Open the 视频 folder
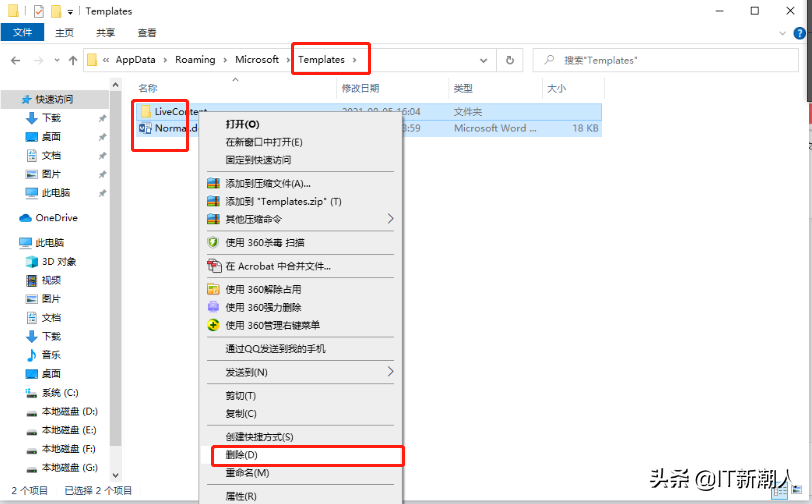 [51, 280]
